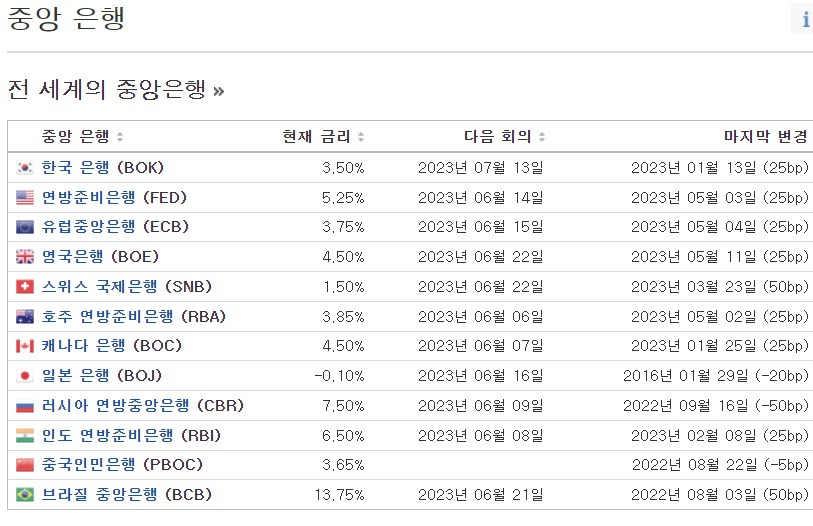Click SNB last change 2023년 03월 23일 (50bp)

[x=720, y=287]
